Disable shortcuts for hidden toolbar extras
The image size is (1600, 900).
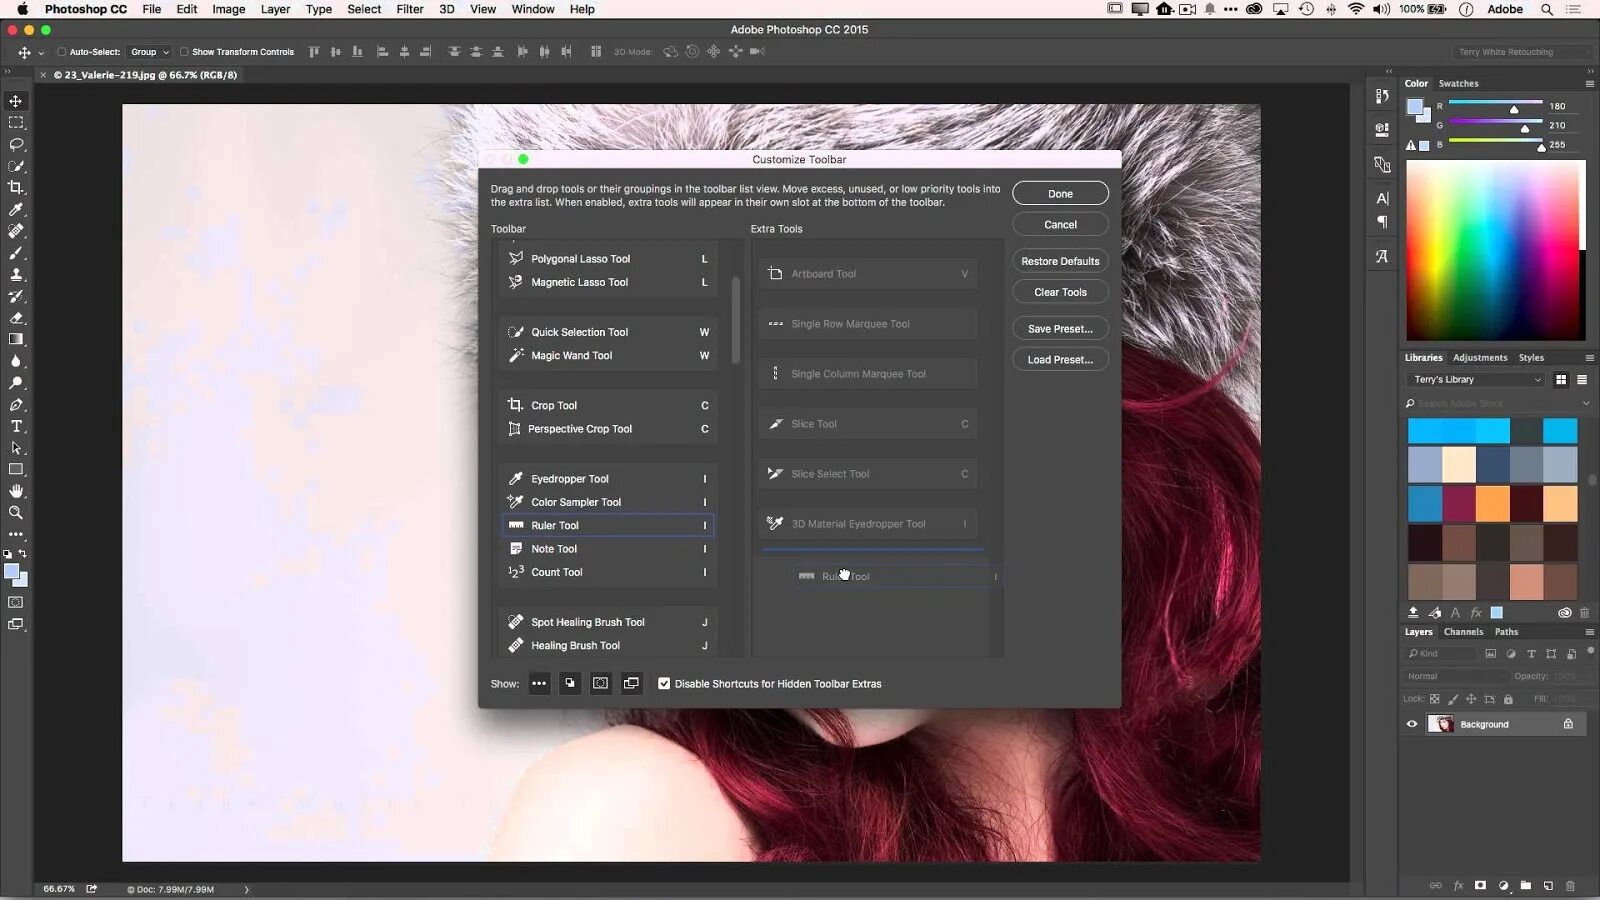pos(665,684)
